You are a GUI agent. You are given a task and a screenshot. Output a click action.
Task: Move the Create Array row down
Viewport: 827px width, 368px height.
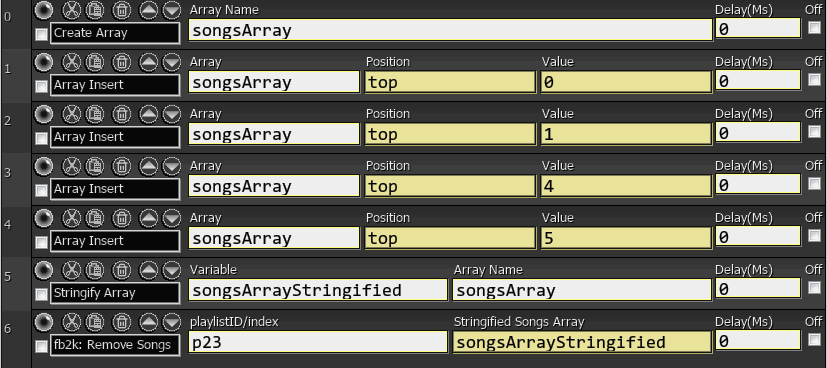171,10
